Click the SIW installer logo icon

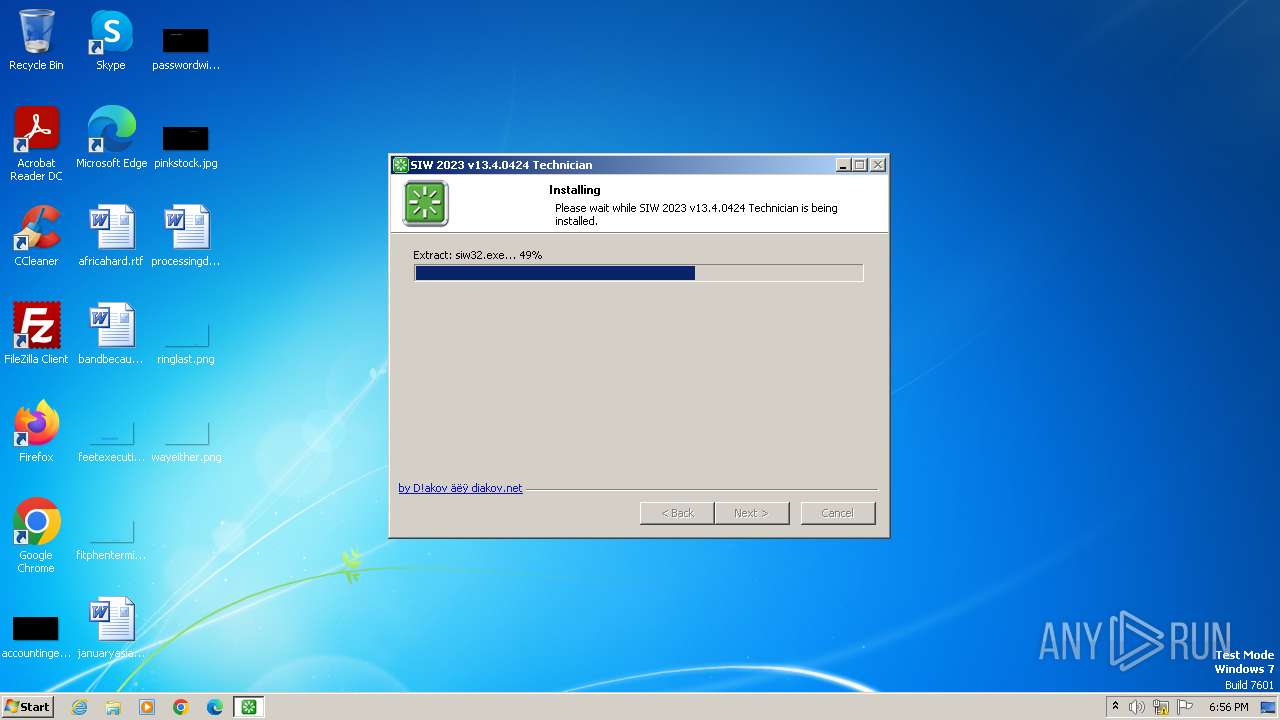[426, 204]
